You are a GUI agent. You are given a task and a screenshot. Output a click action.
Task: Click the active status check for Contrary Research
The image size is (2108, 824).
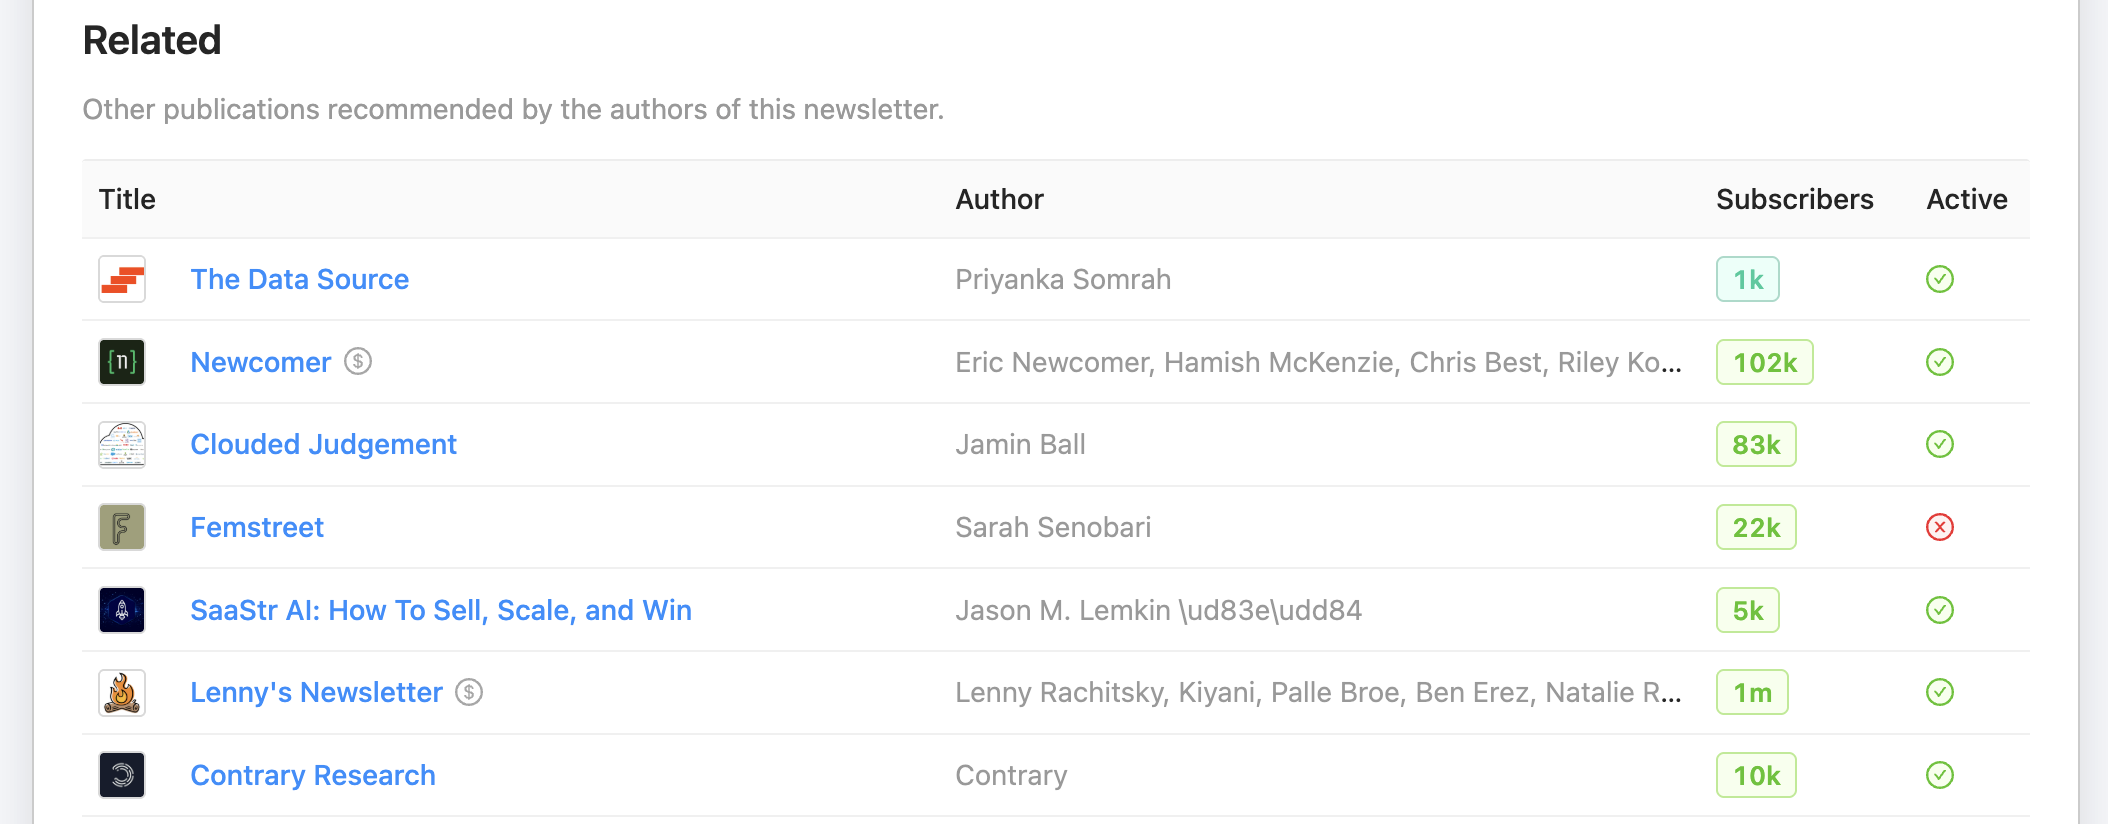(1940, 775)
